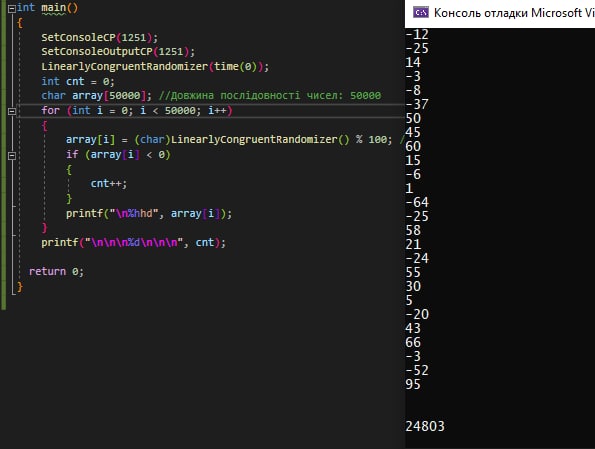Click the console output value 66
The width and height of the screenshot is (595, 449).
pos(413,342)
